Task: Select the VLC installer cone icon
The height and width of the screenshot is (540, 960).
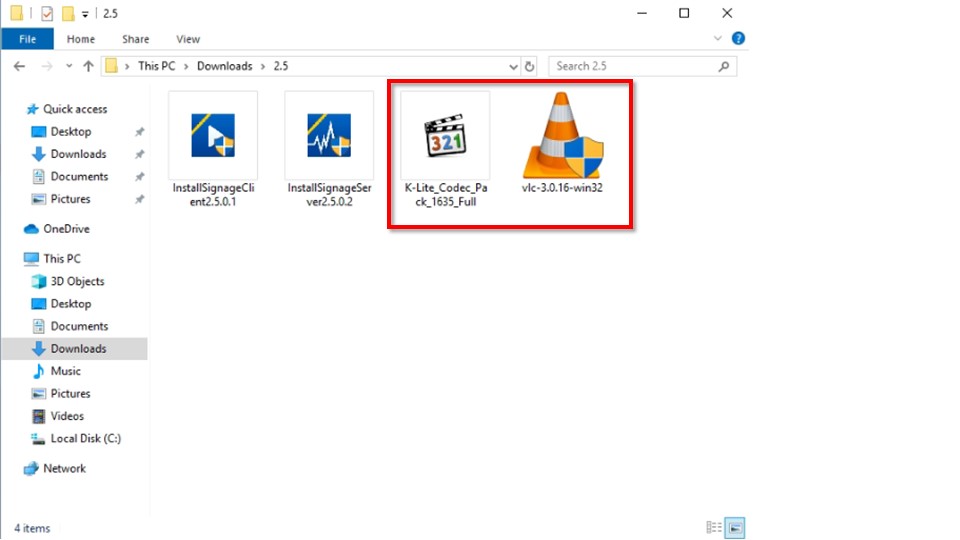Action: click(561, 138)
